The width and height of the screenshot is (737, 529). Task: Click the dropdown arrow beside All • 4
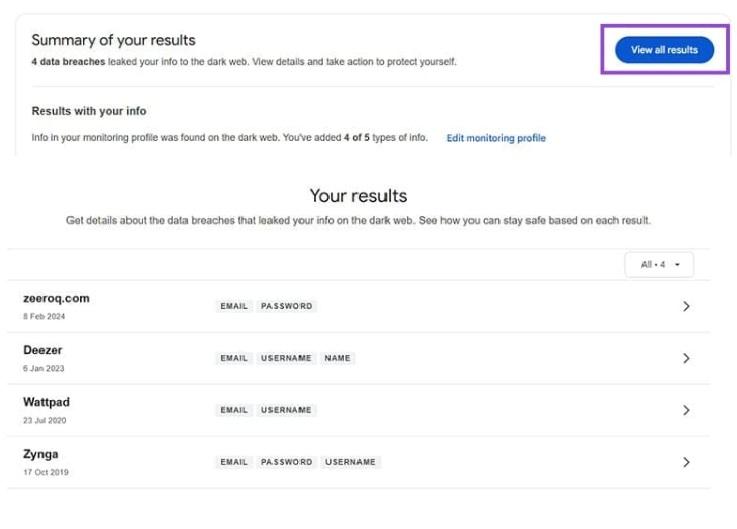click(677, 265)
